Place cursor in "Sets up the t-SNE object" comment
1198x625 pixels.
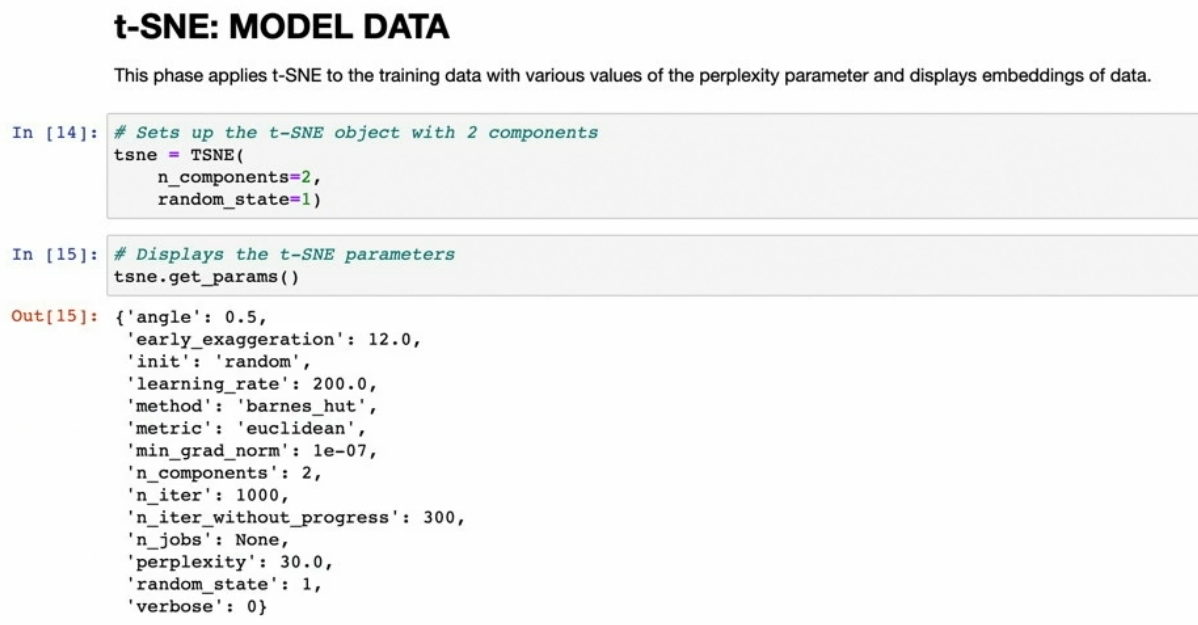356,133
